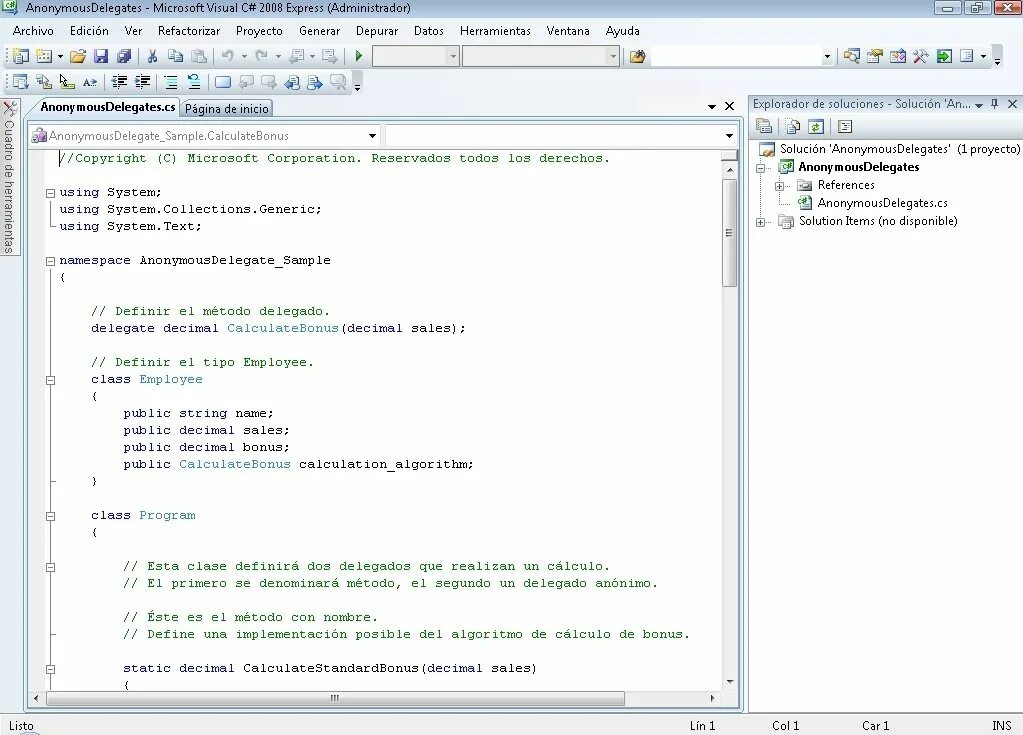Click the Properties icon in Solution Explorer
This screenshot has width=1023, height=735.
point(764,127)
